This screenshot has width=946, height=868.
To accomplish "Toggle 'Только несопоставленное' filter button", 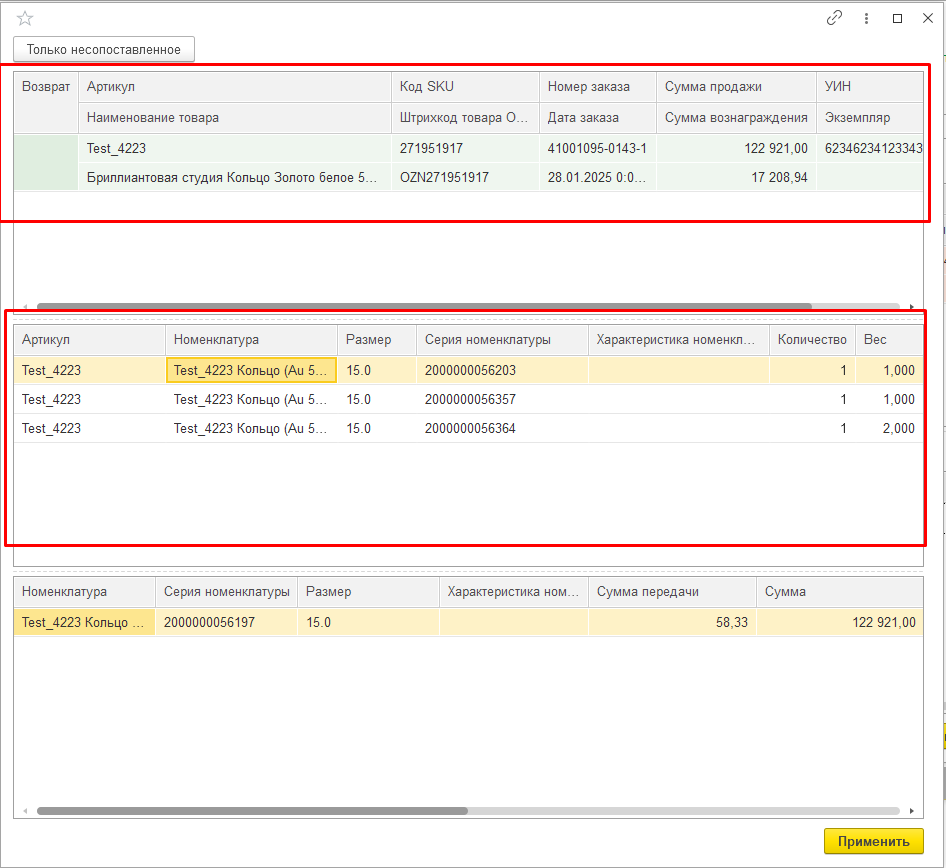I will point(104,49).
